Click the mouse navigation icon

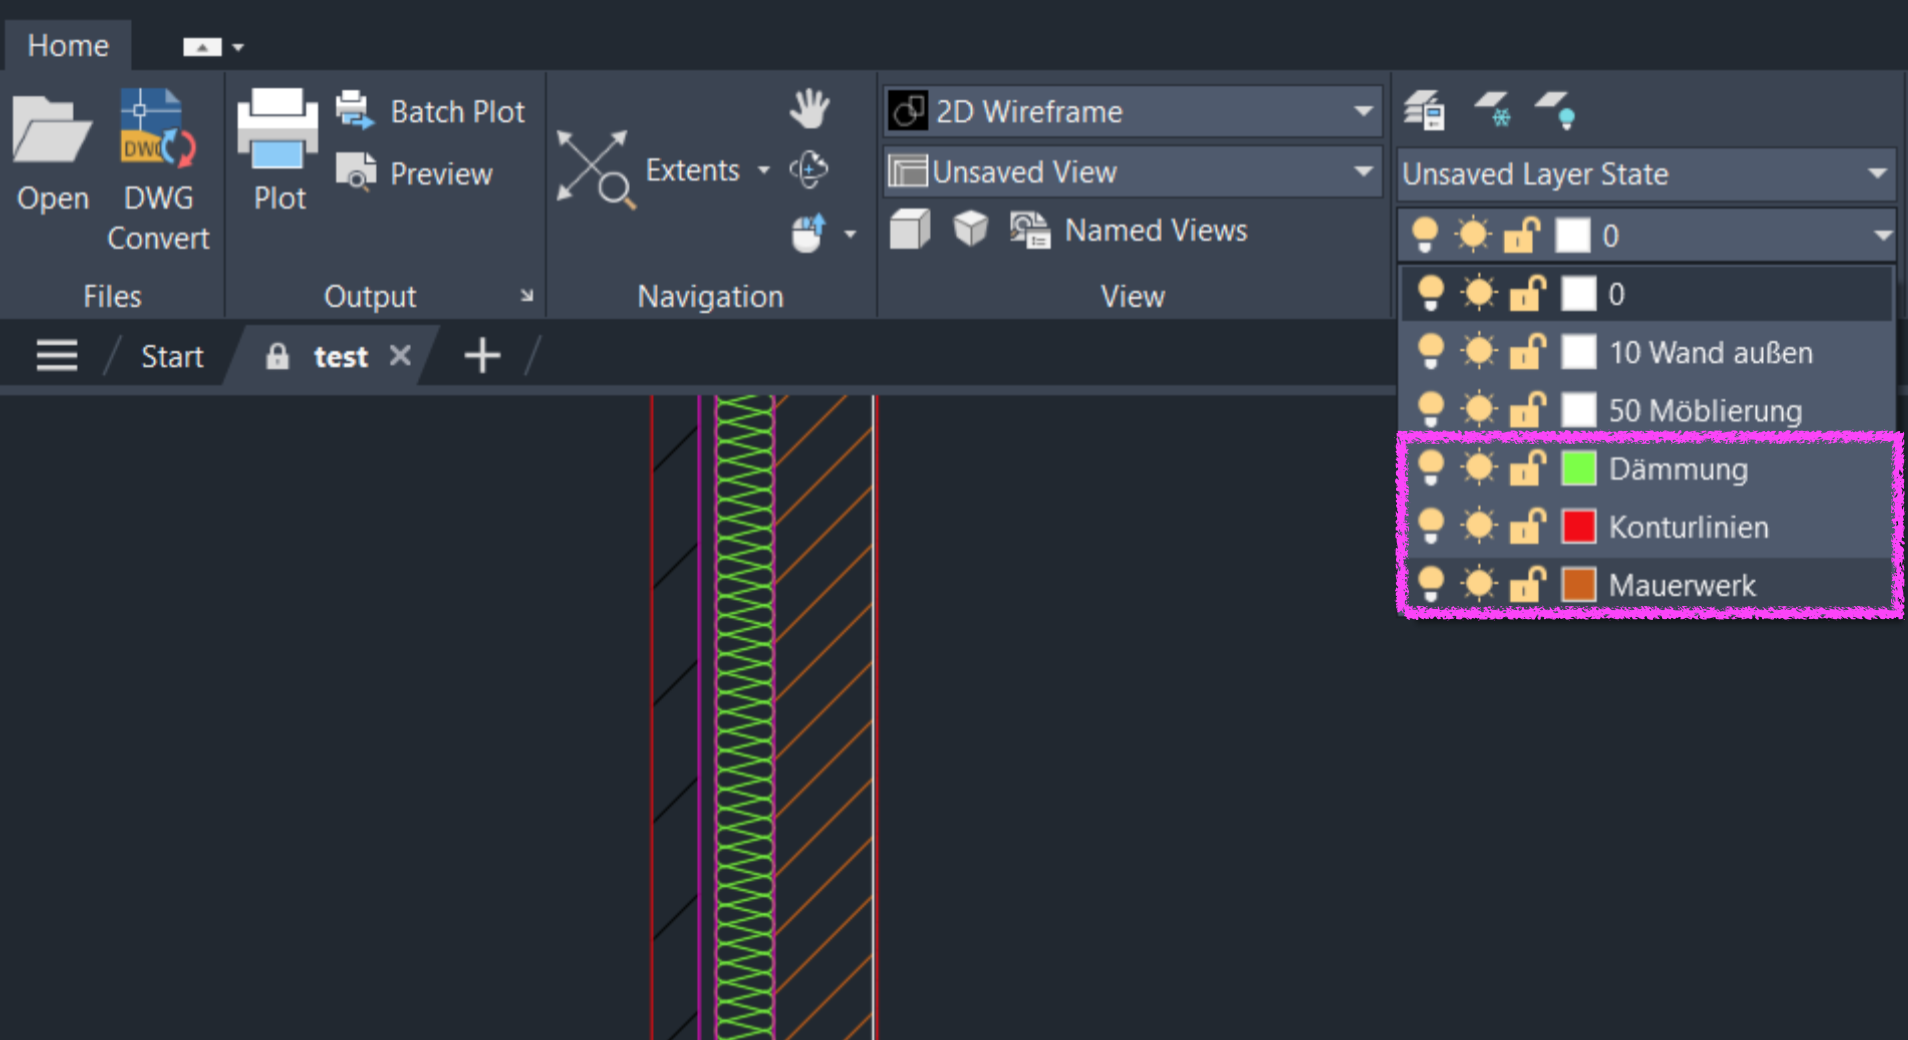pyautogui.click(x=809, y=233)
